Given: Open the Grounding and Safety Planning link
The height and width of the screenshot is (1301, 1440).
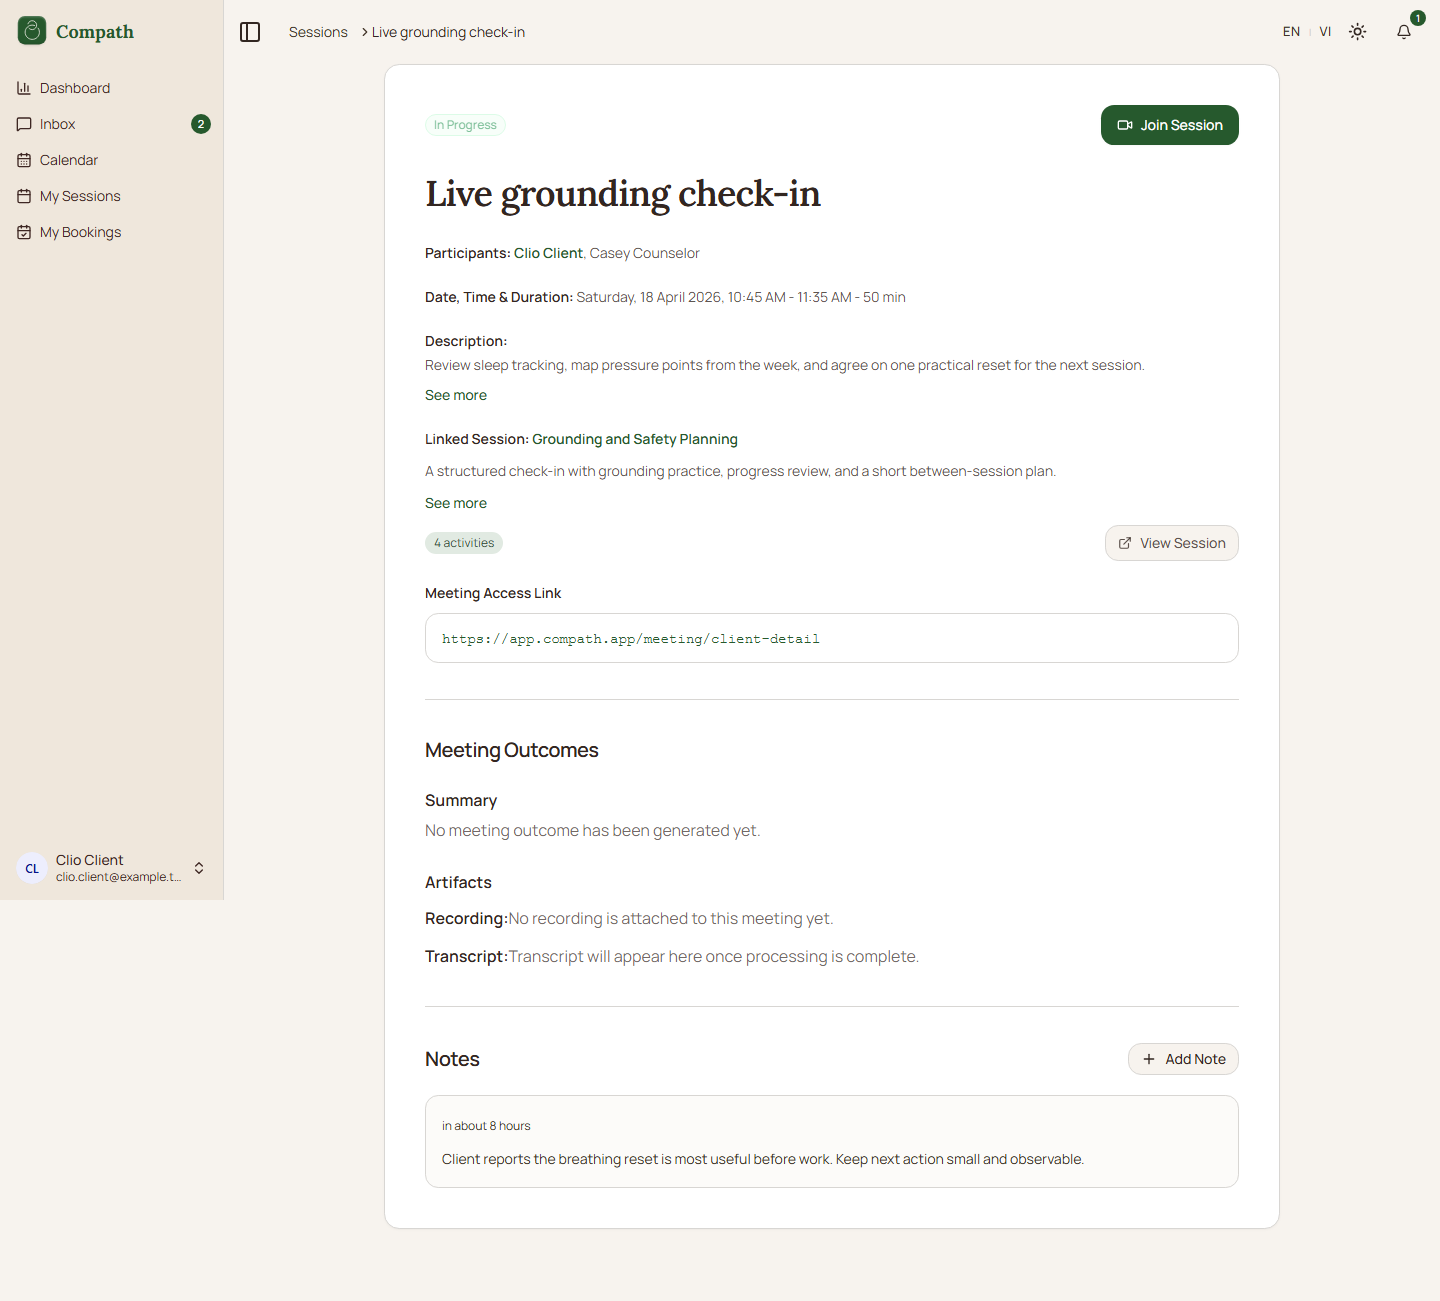Looking at the screenshot, I should click(x=634, y=439).
